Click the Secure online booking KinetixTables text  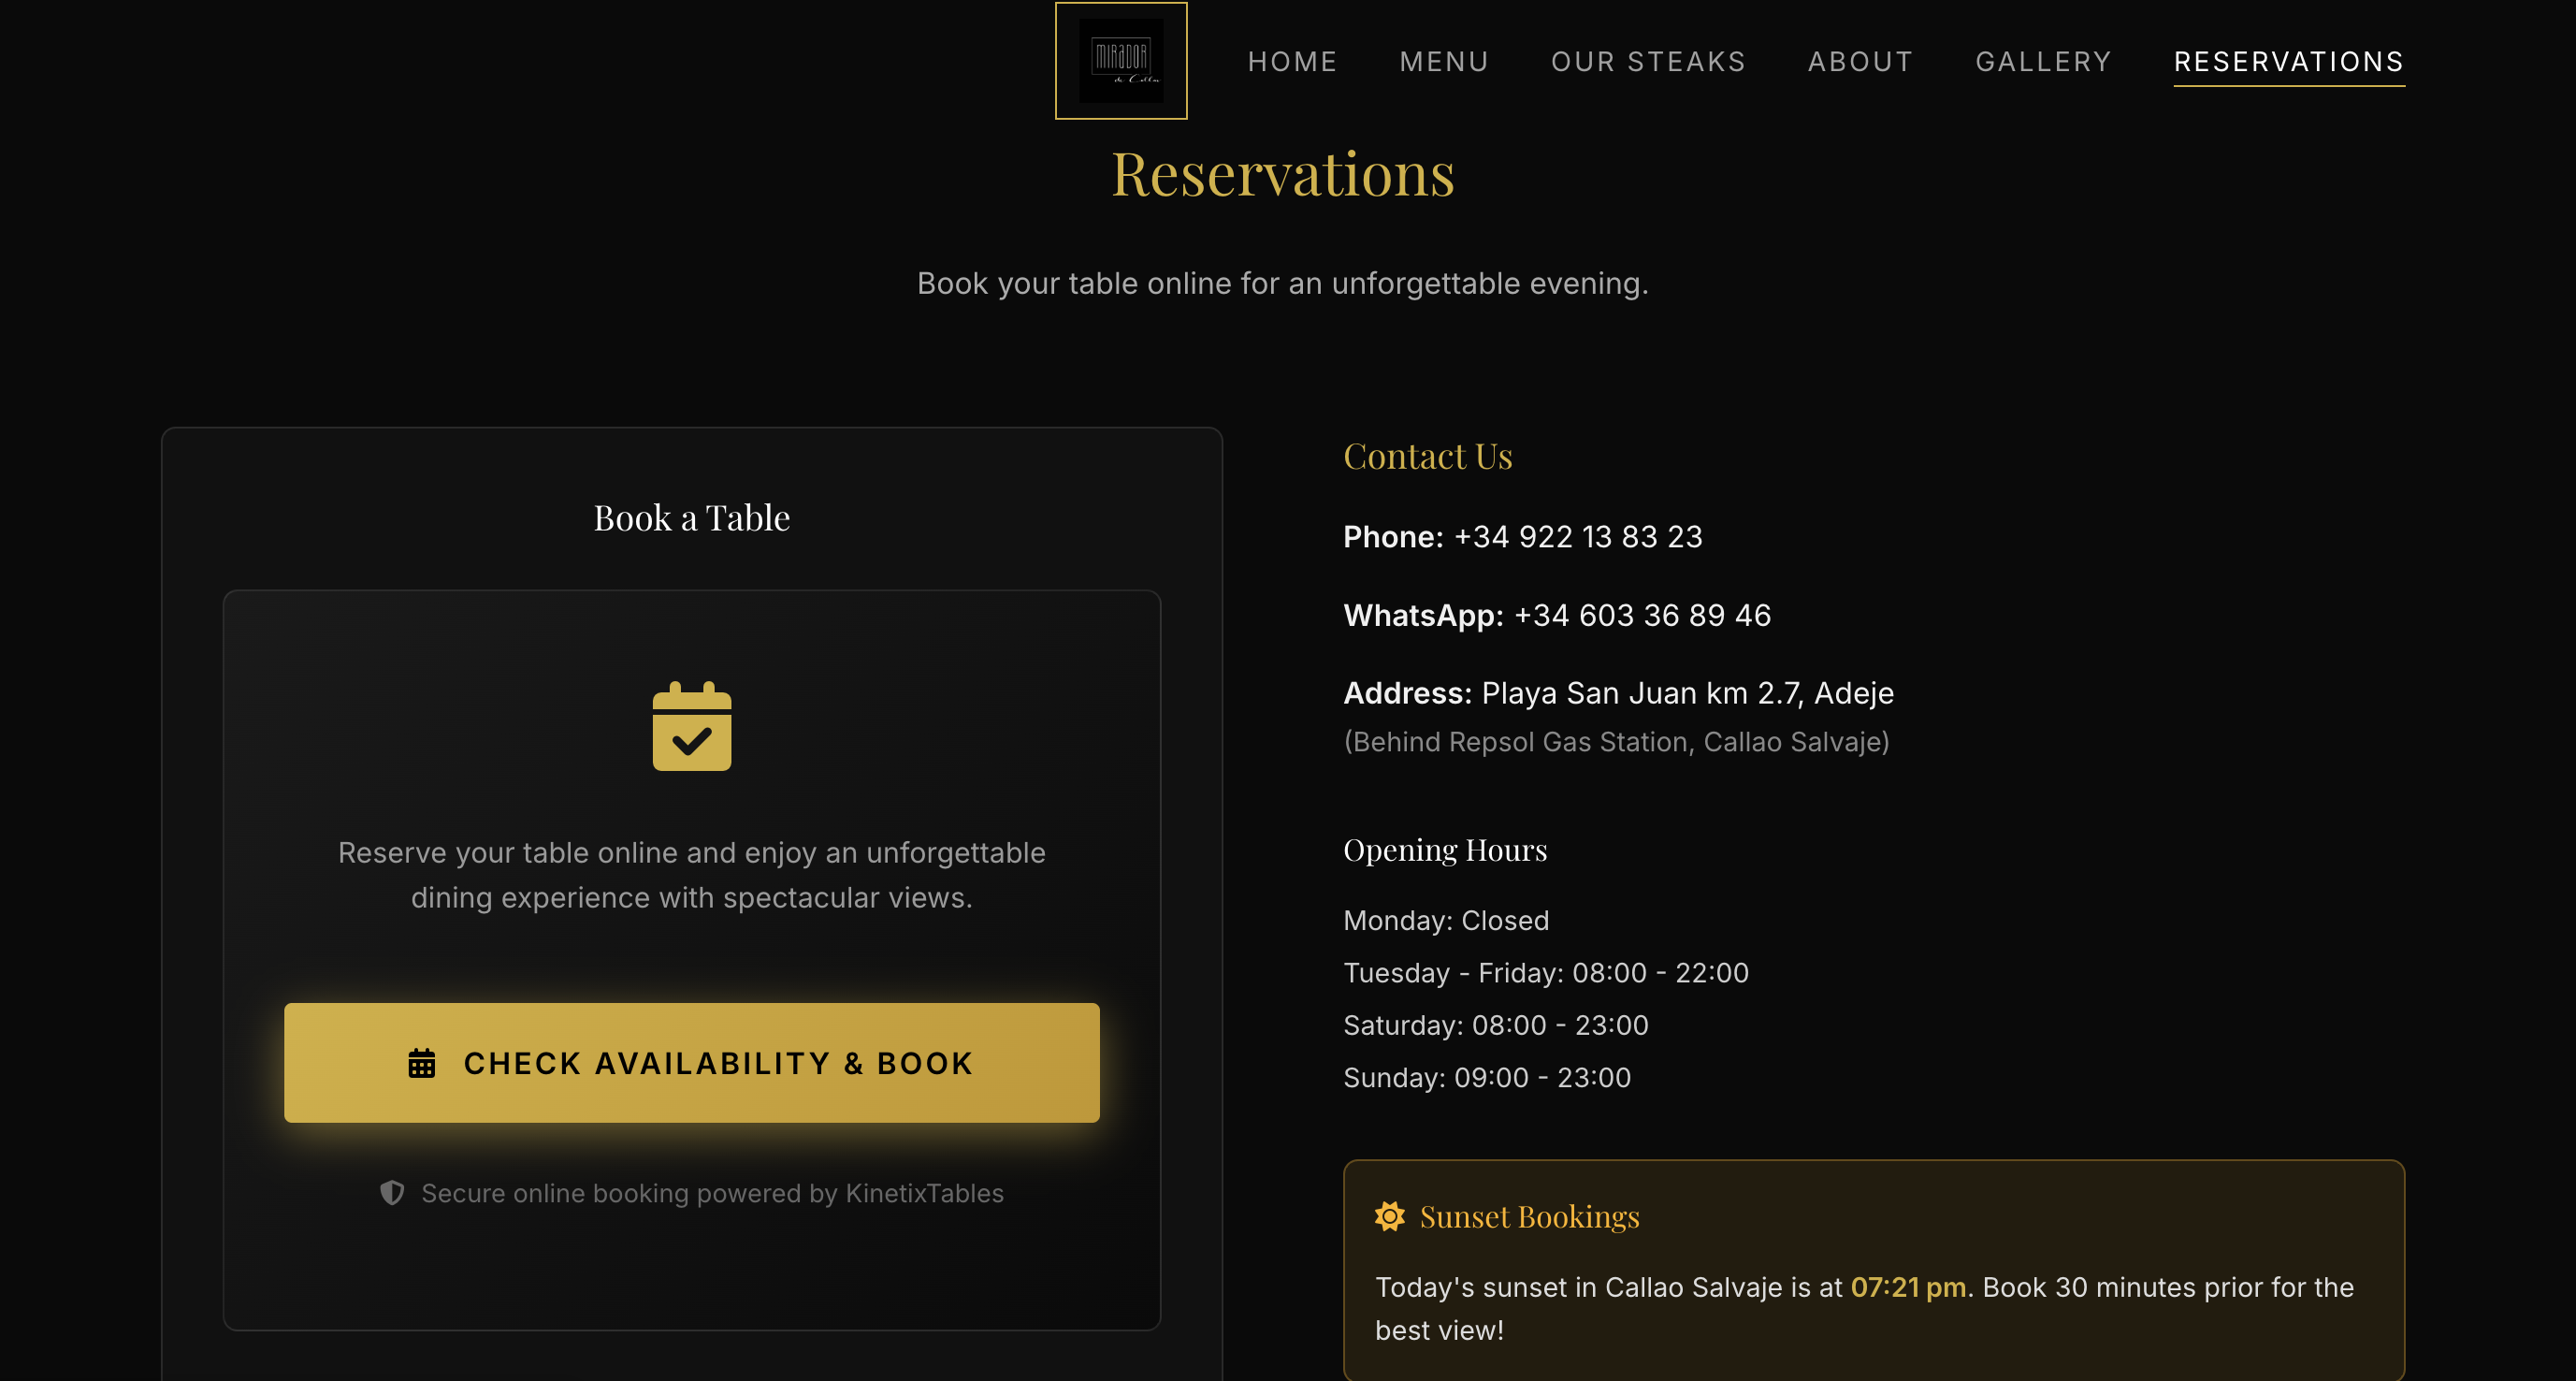(x=712, y=1193)
